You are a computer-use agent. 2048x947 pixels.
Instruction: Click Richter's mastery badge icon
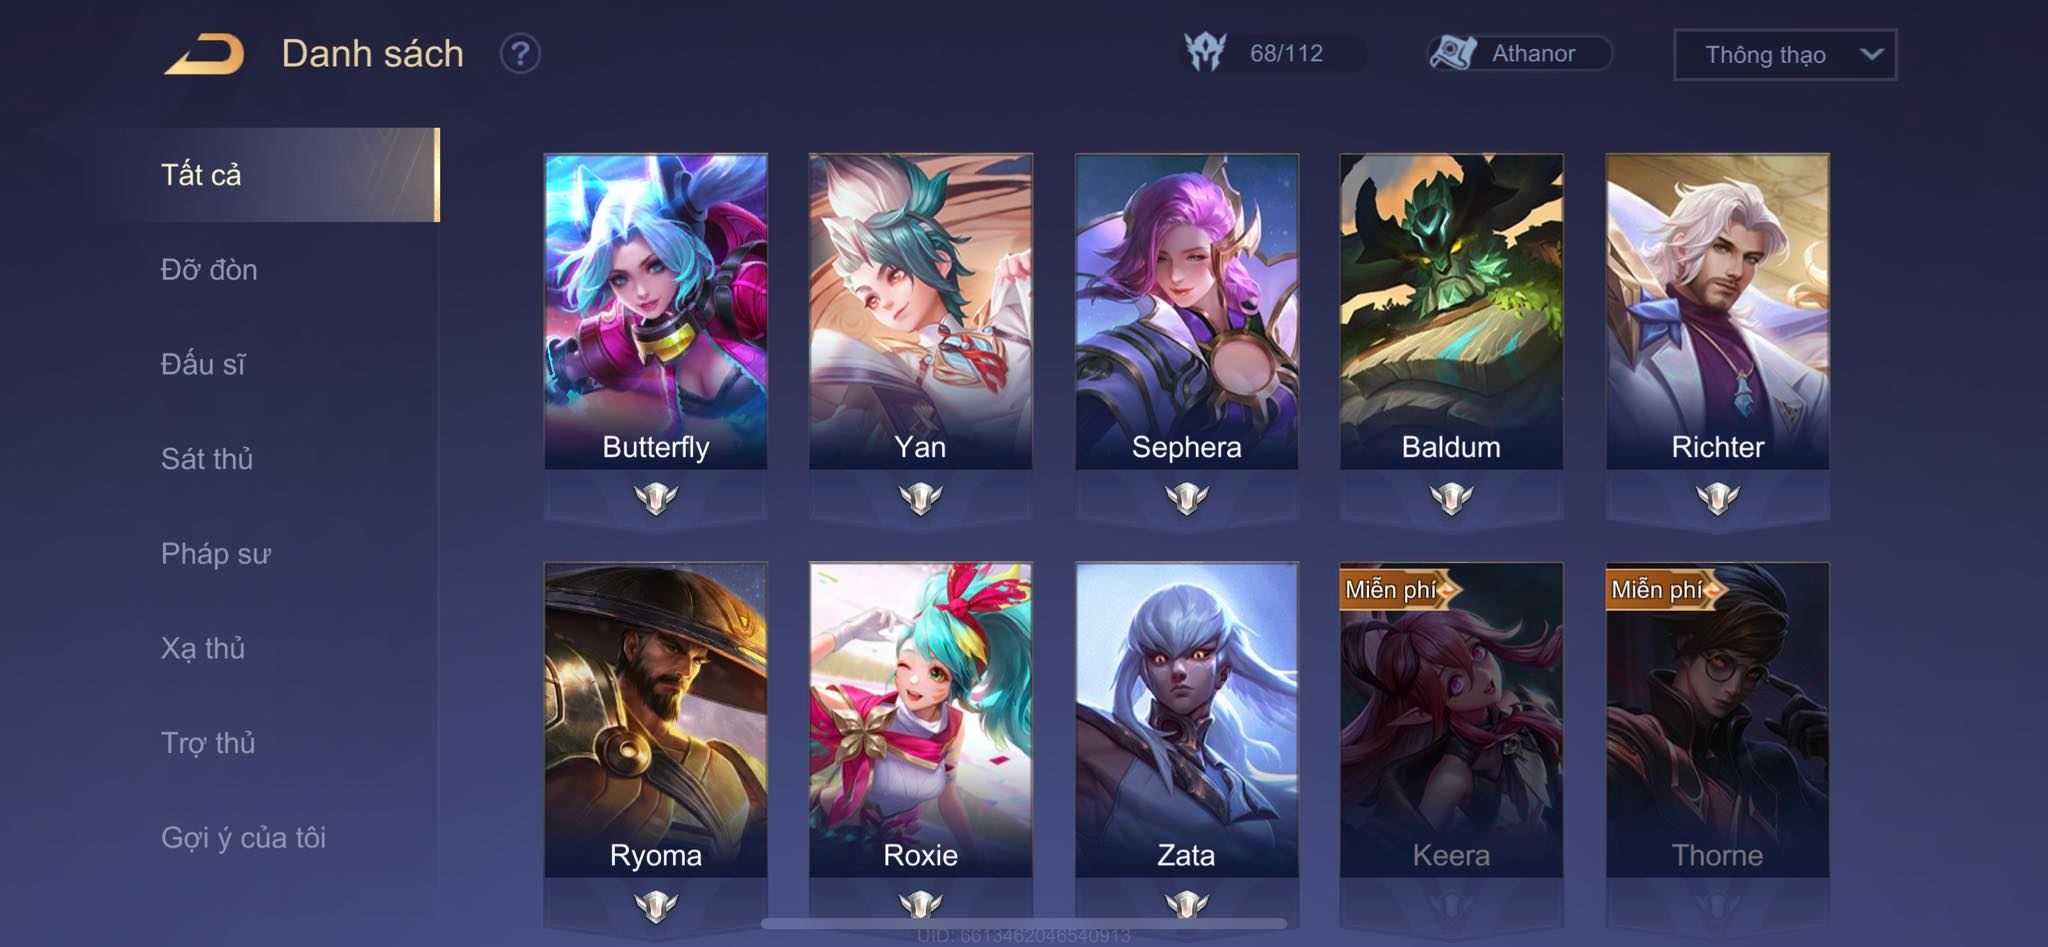[x=1718, y=497]
